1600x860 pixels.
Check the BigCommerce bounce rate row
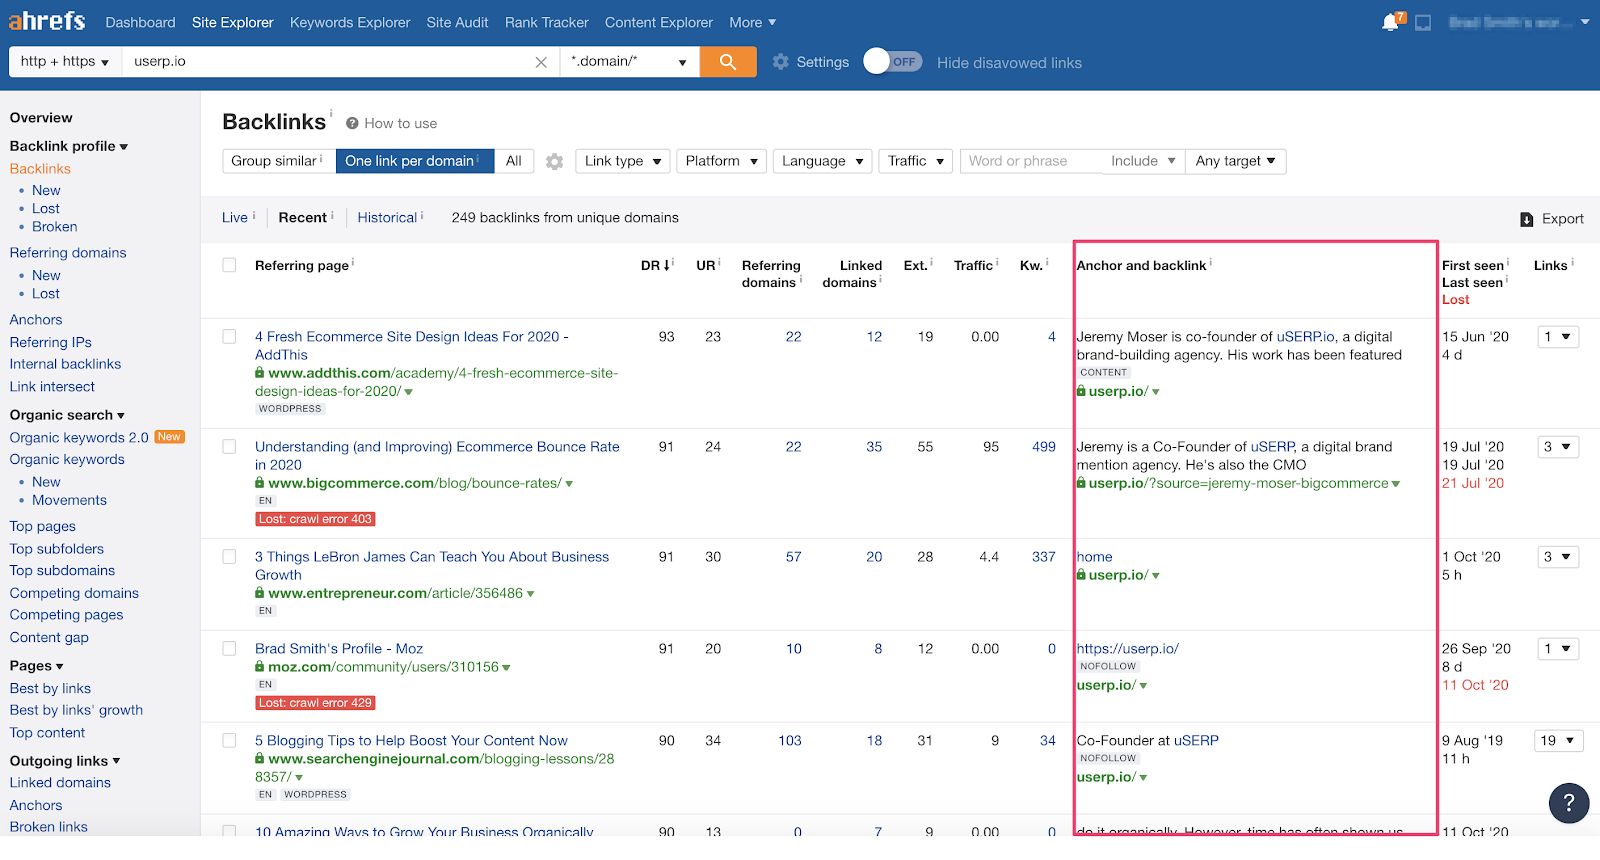pyautogui.click(x=229, y=447)
